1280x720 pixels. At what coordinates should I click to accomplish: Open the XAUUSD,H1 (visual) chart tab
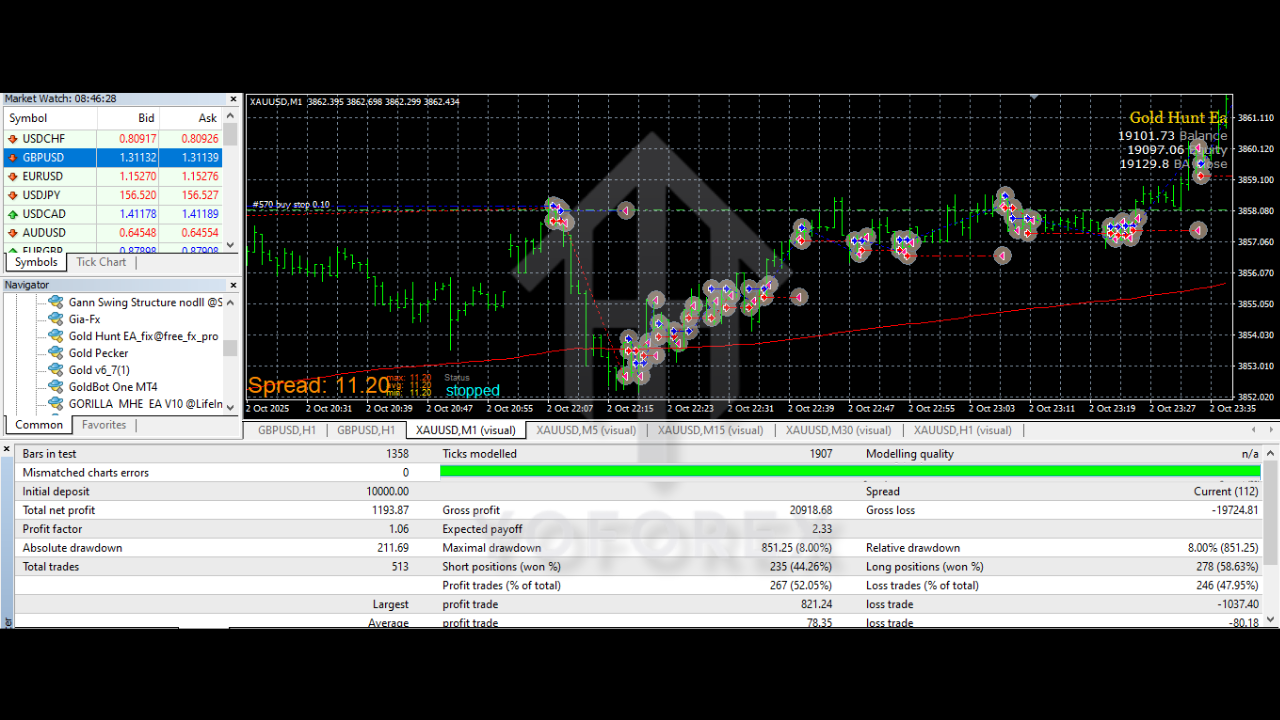click(x=962, y=430)
